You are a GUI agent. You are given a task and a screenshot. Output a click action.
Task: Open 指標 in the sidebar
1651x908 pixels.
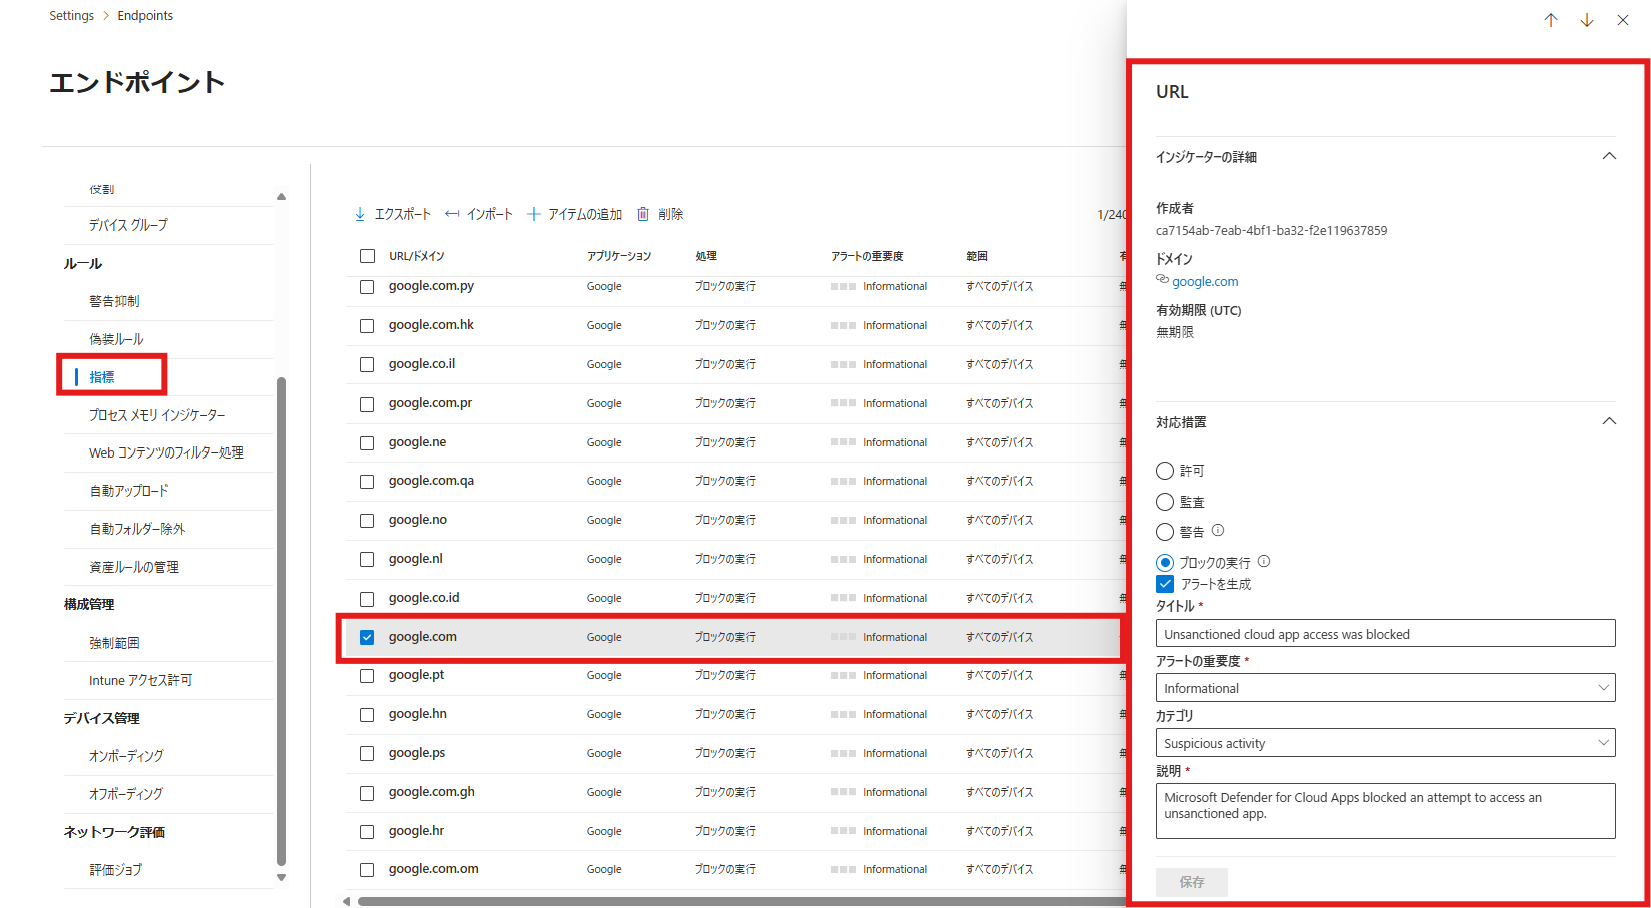(102, 377)
